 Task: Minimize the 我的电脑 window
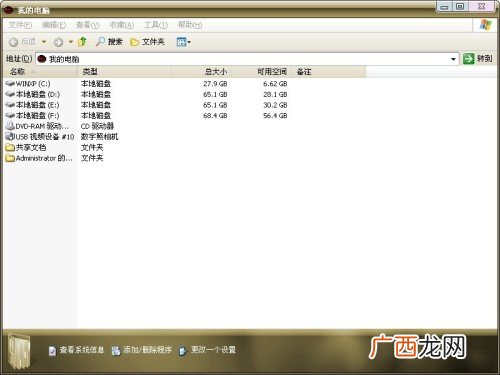444,6
